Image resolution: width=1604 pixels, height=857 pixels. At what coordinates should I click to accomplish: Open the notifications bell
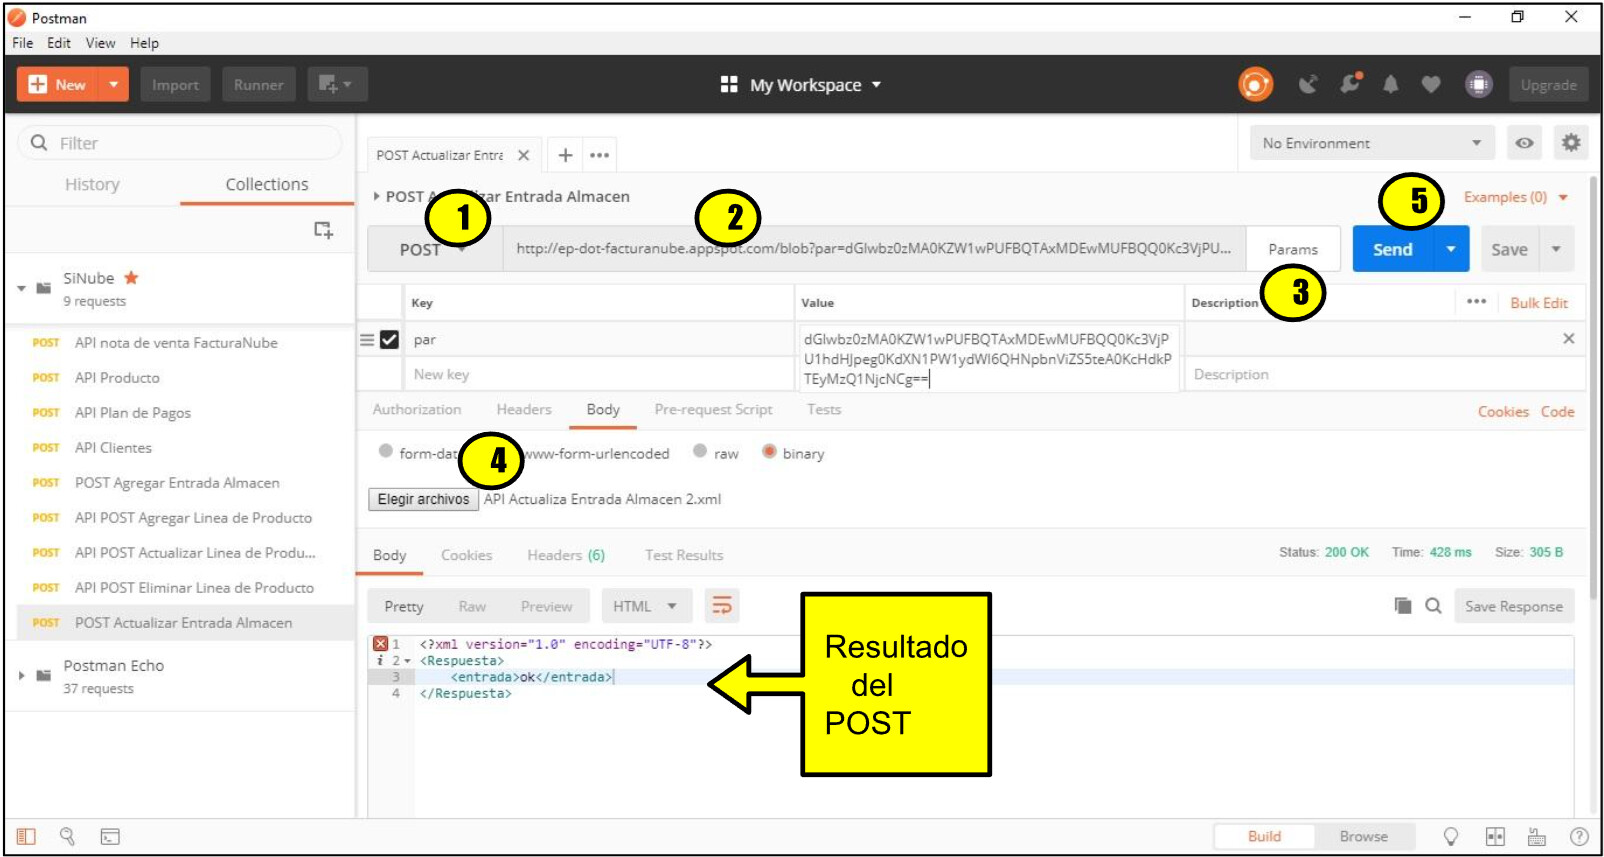(1390, 84)
